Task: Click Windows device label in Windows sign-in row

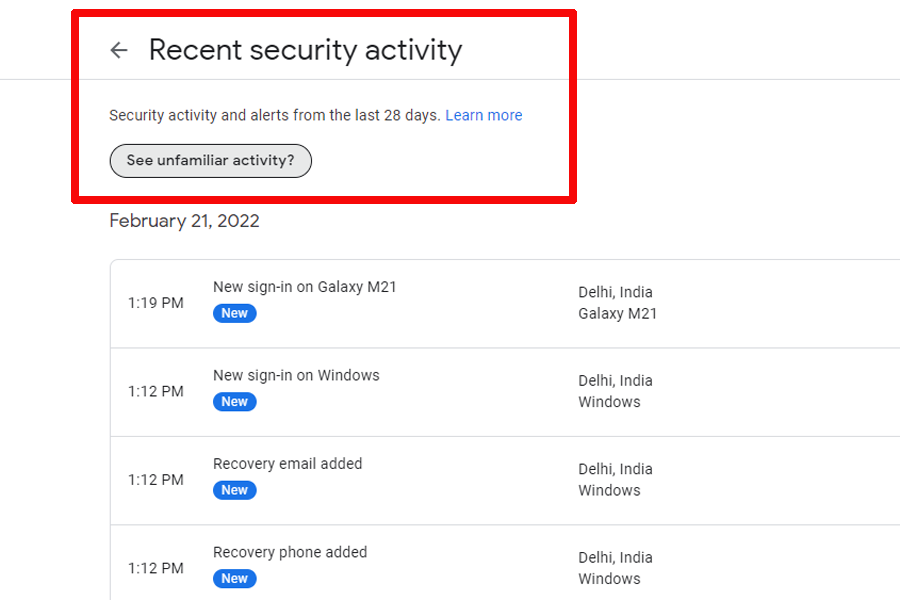Action: point(609,402)
